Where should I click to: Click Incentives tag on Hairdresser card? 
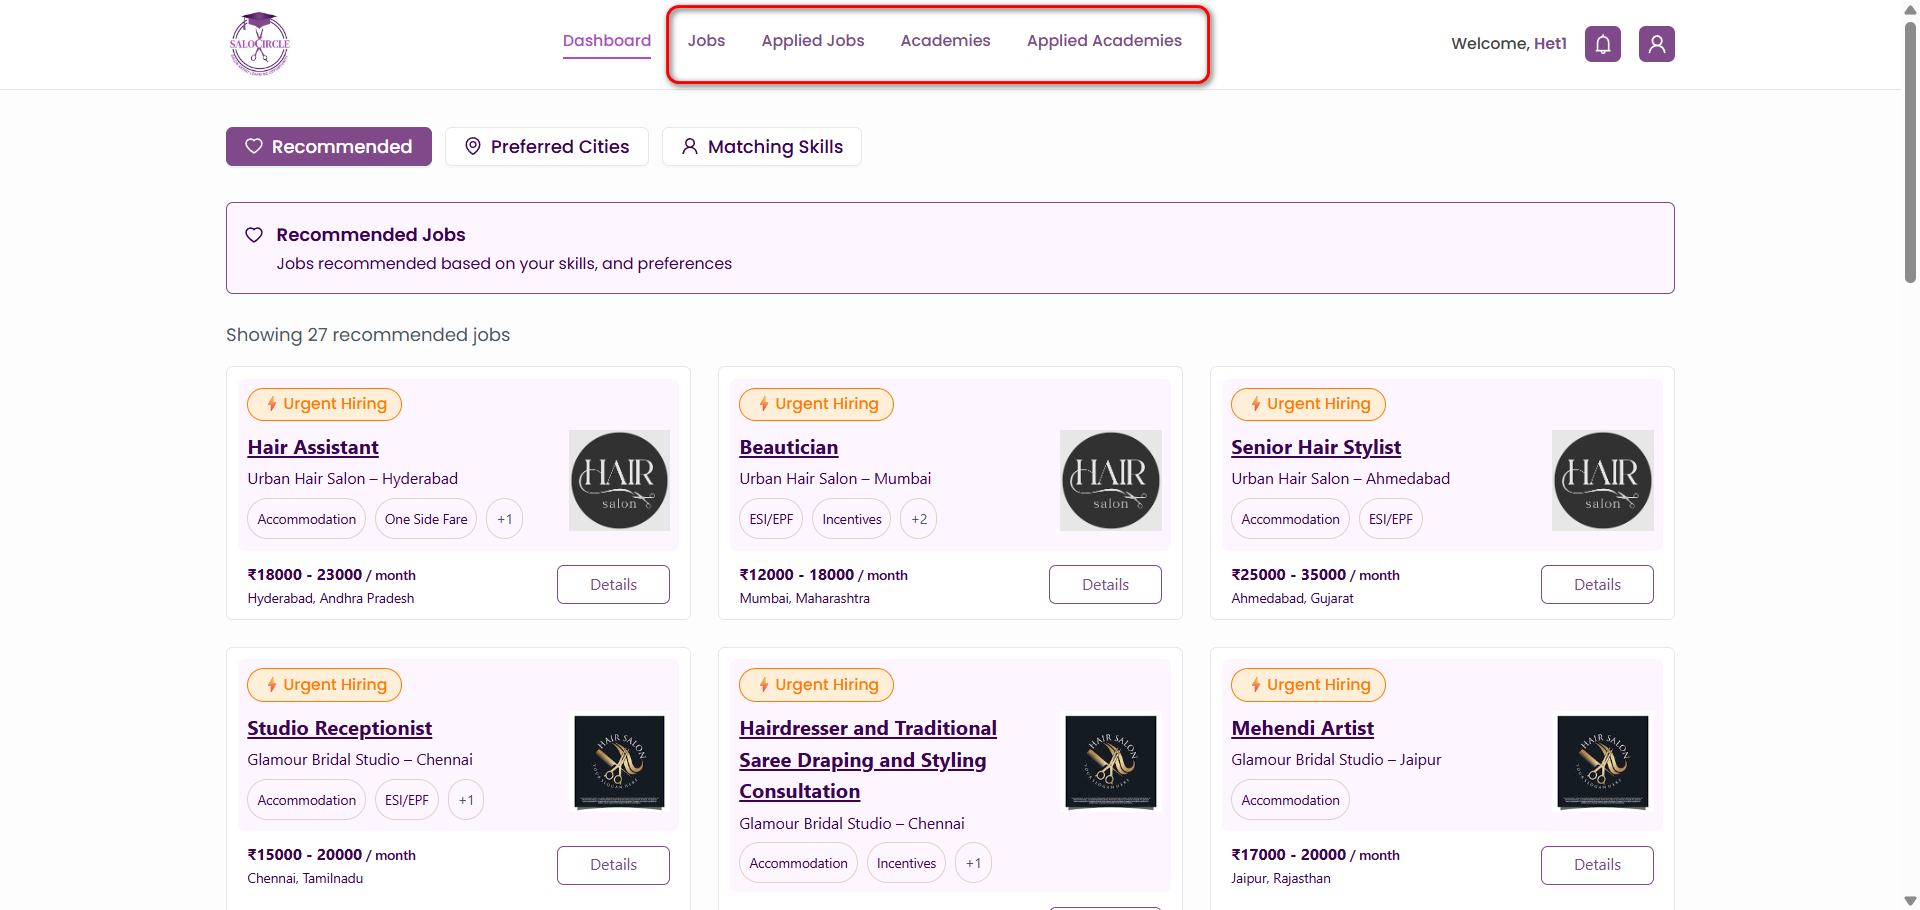click(x=906, y=863)
